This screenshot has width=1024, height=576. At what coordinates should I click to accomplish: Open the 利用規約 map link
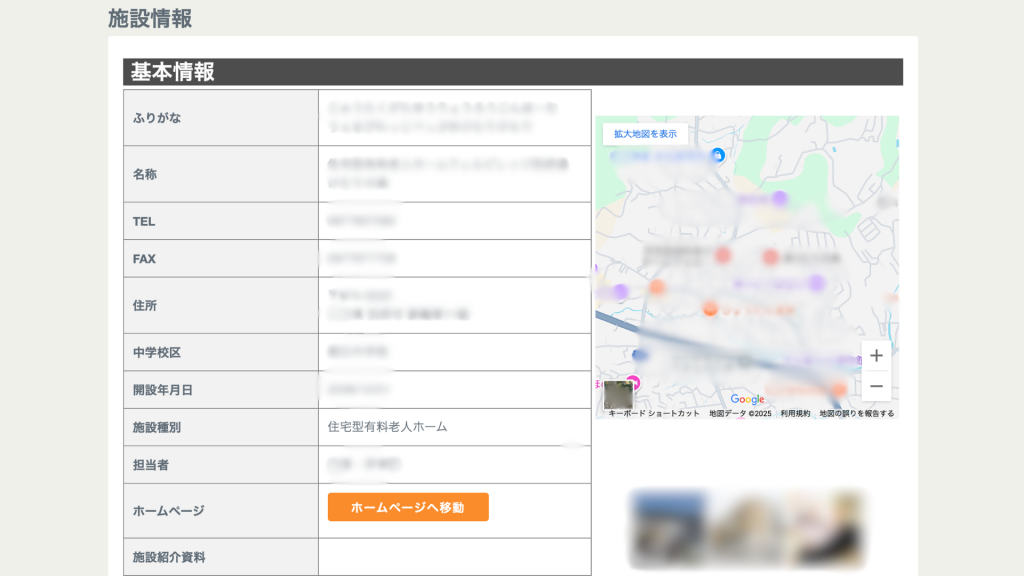795,413
